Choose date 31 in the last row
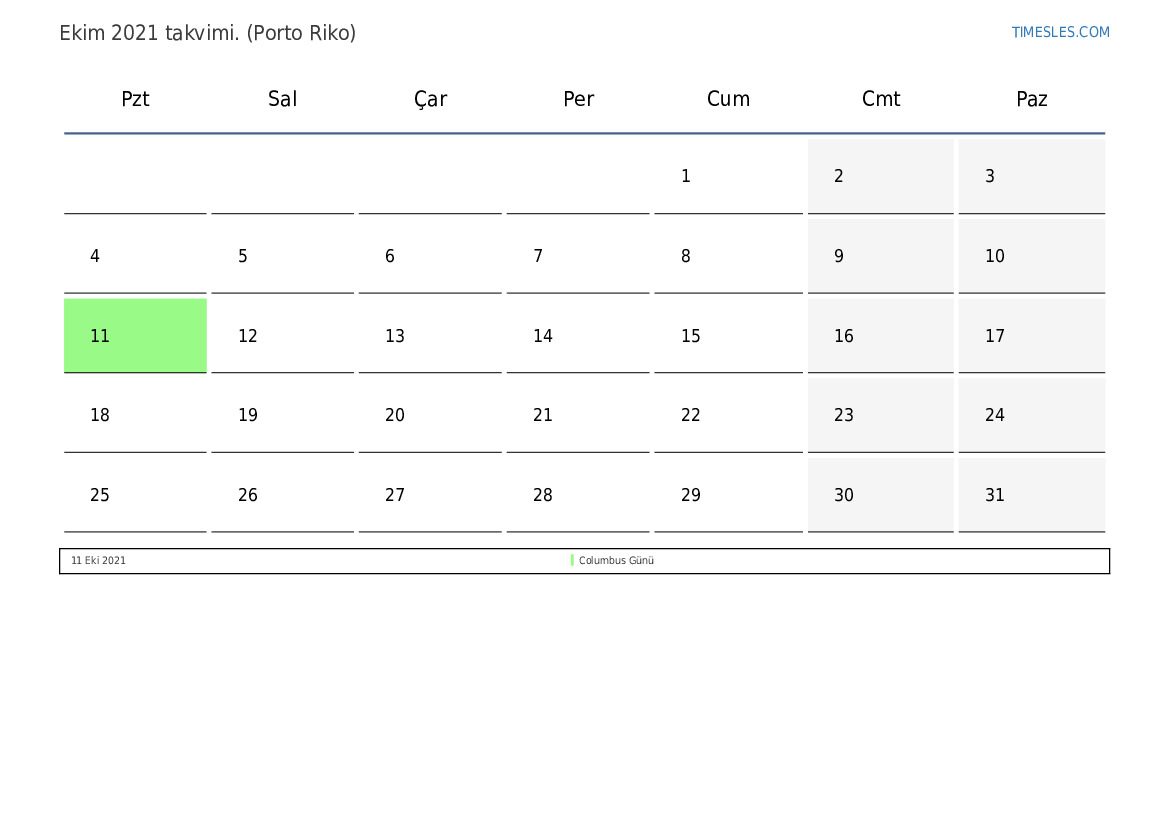 [1032, 494]
